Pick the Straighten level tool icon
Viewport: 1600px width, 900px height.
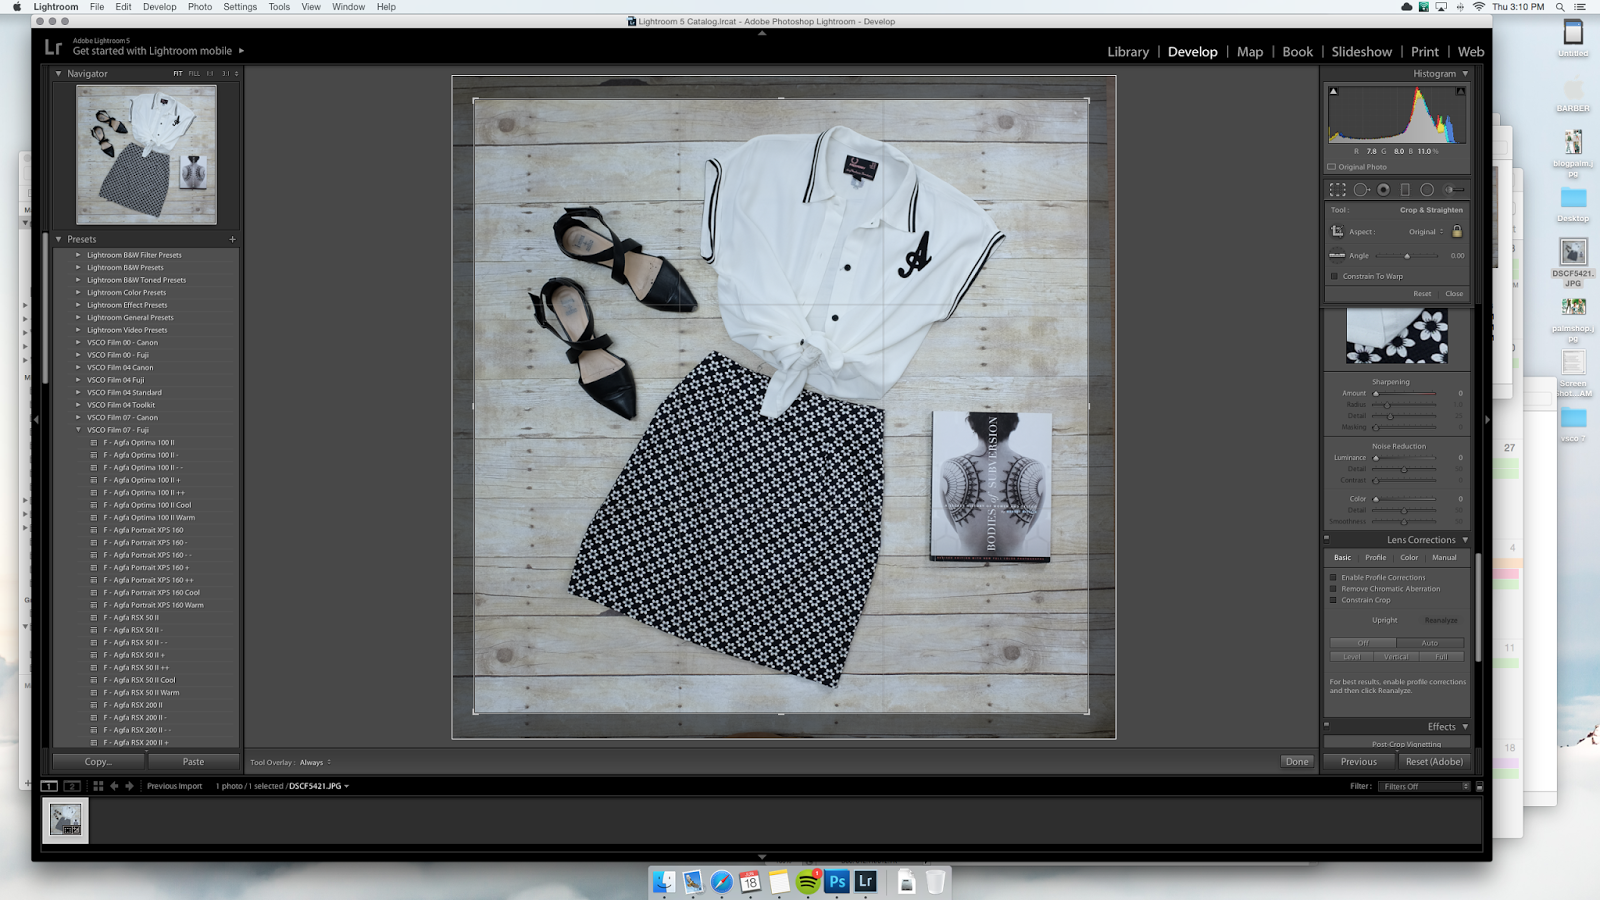tap(1337, 255)
